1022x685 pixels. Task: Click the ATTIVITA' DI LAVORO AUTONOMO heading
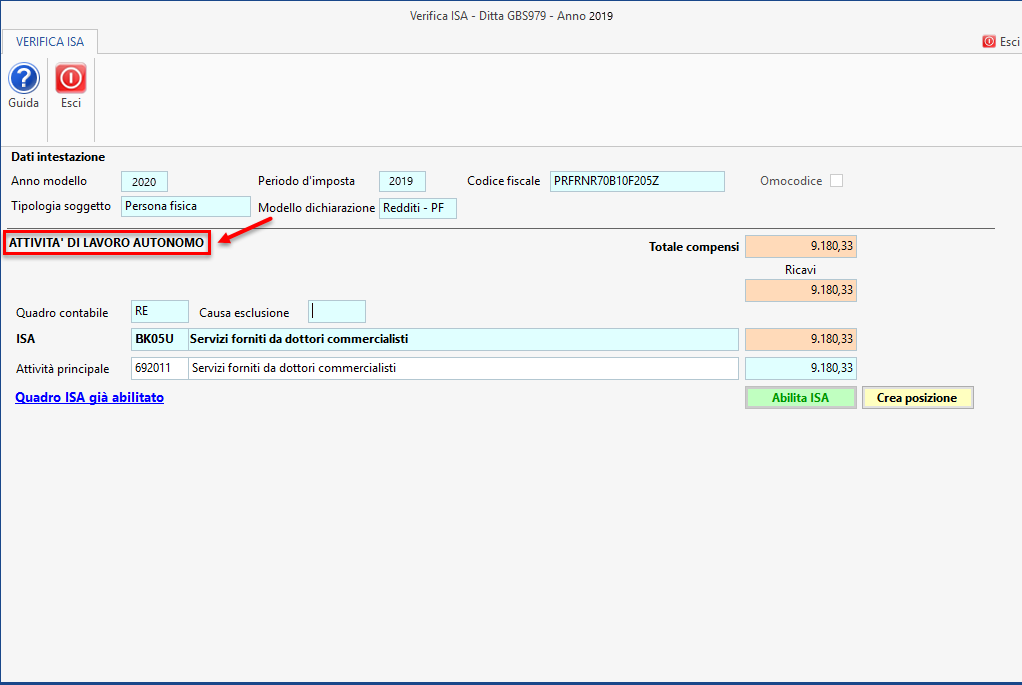point(106,243)
